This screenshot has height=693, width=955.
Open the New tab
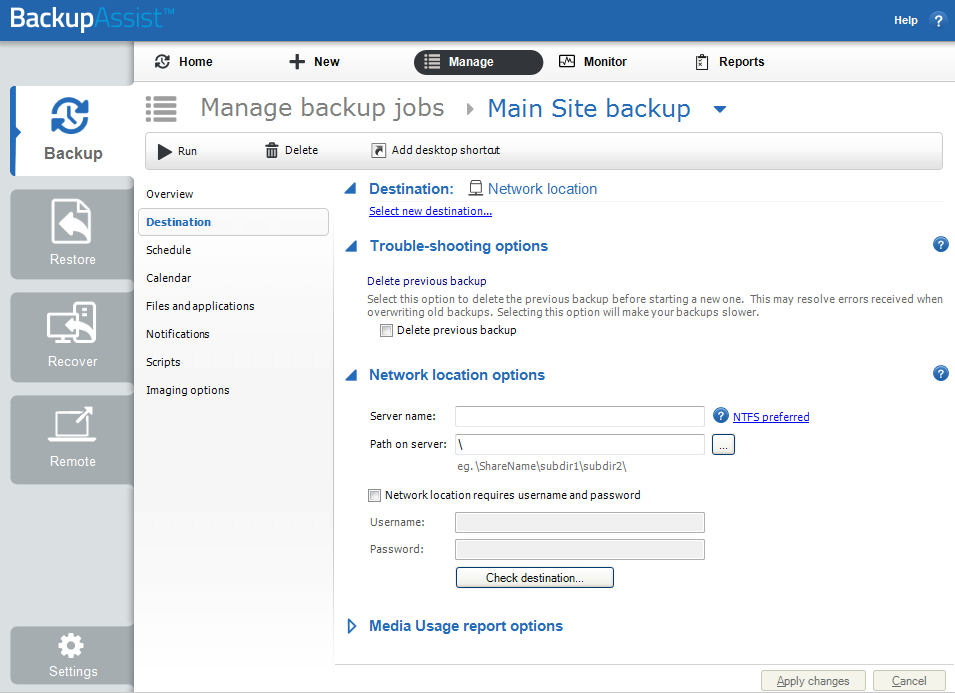pyautogui.click(x=314, y=62)
